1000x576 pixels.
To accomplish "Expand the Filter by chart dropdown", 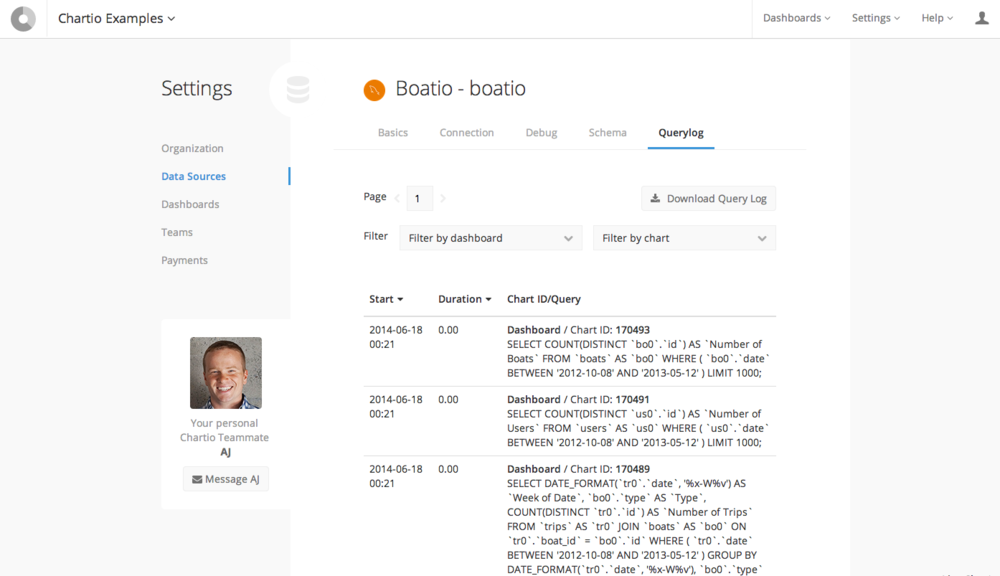I will [x=684, y=238].
